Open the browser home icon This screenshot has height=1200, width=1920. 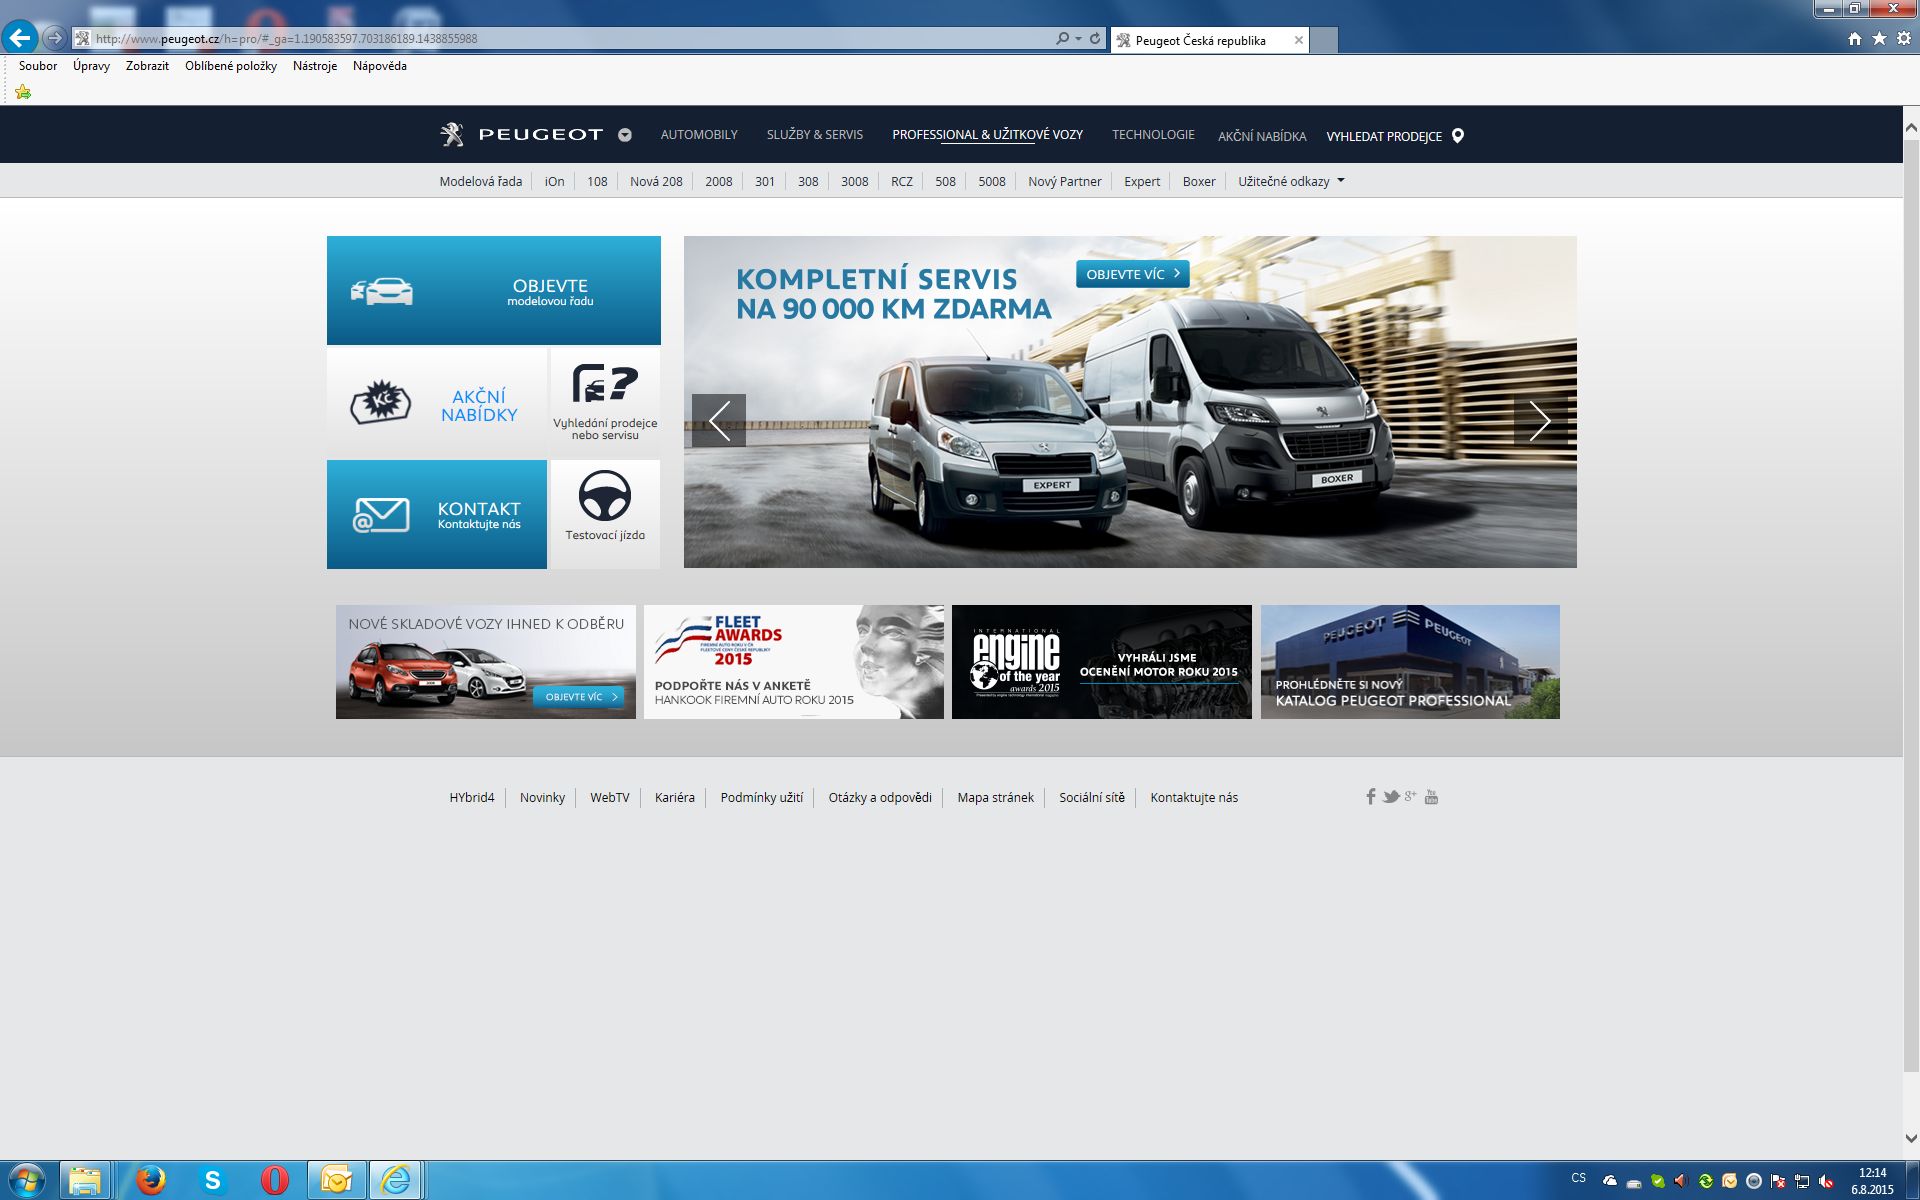pos(1855,38)
